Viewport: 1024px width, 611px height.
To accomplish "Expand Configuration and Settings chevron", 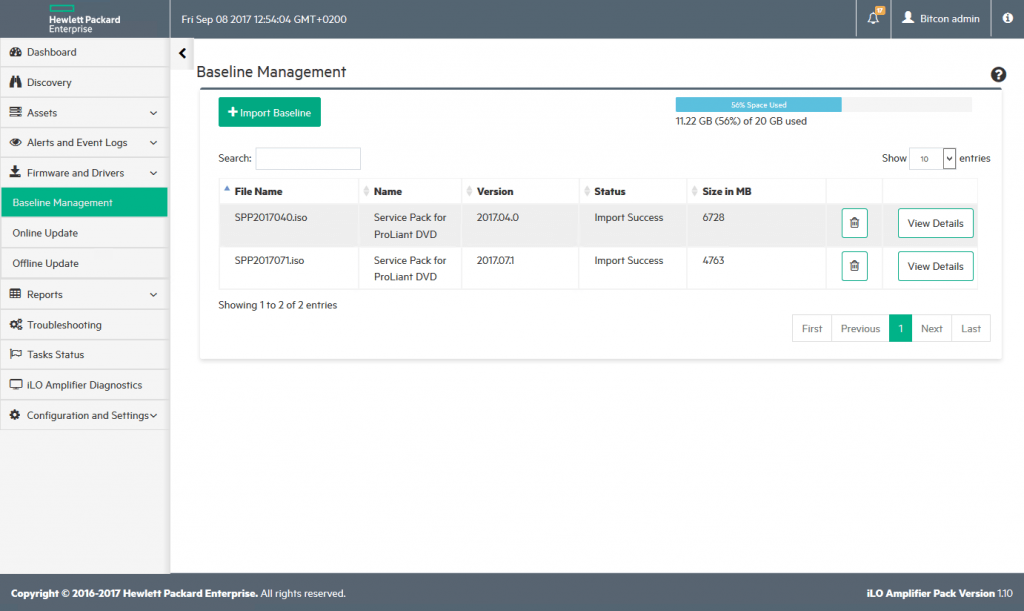I will pyautogui.click(x=153, y=415).
